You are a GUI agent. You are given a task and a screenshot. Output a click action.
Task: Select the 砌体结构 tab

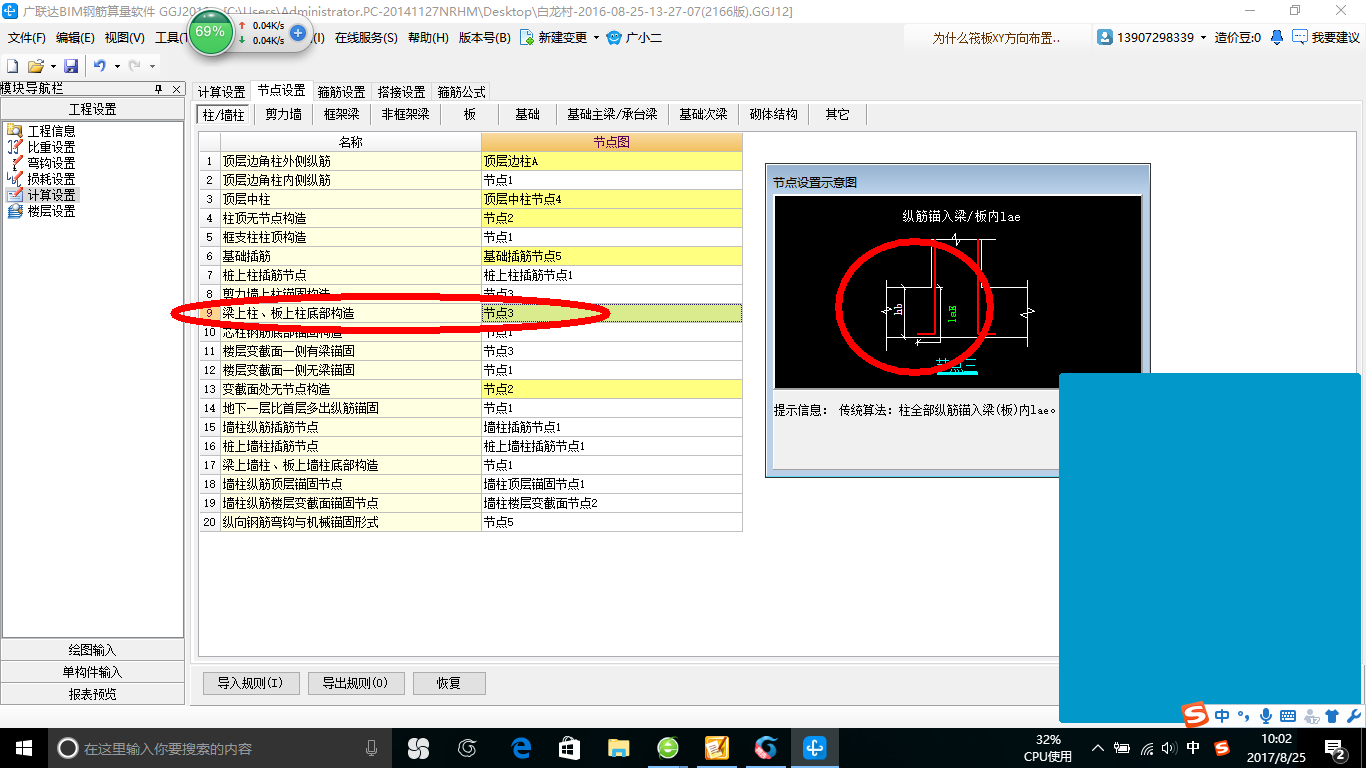click(x=773, y=114)
